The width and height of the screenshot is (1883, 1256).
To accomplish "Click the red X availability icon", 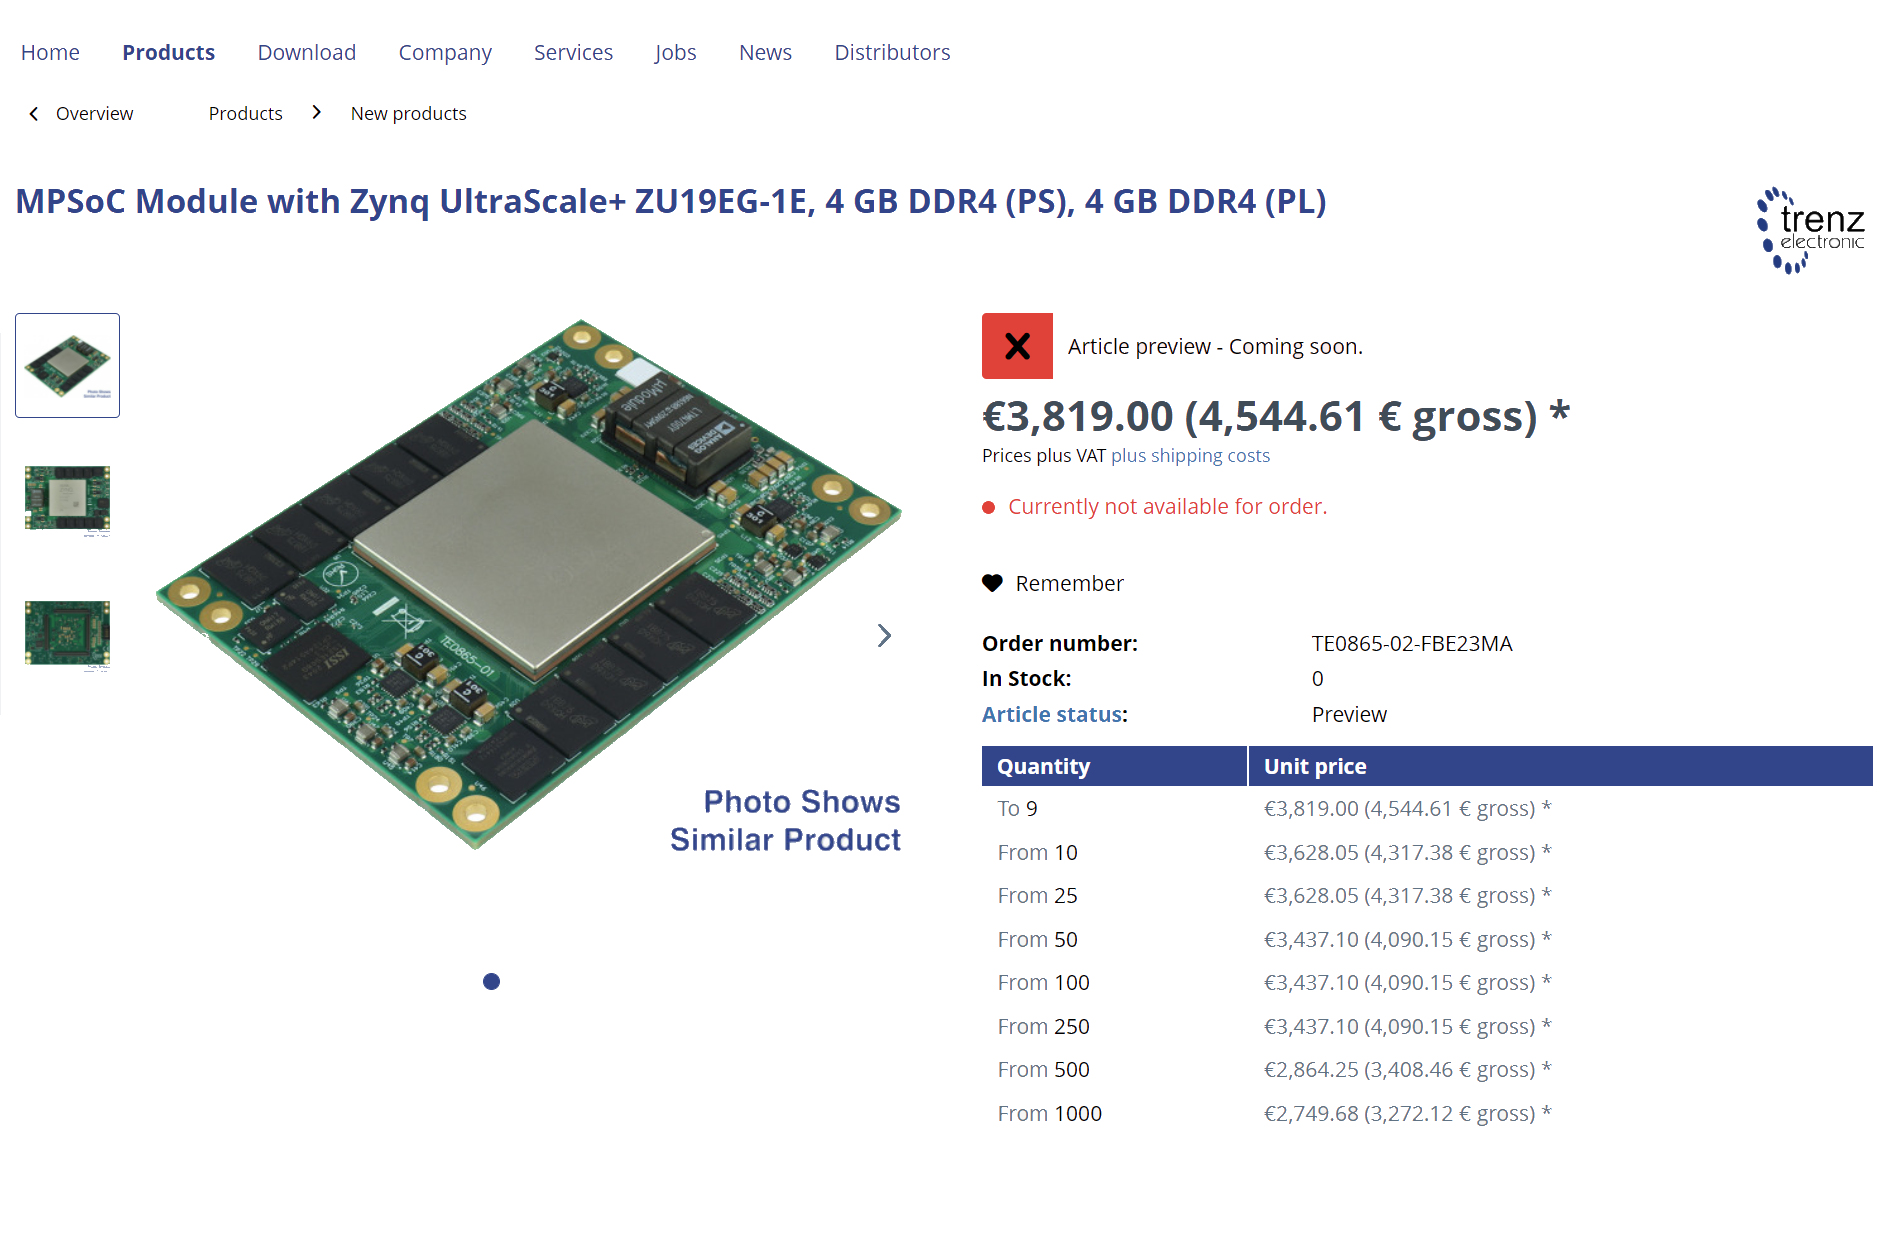I will [1017, 346].
